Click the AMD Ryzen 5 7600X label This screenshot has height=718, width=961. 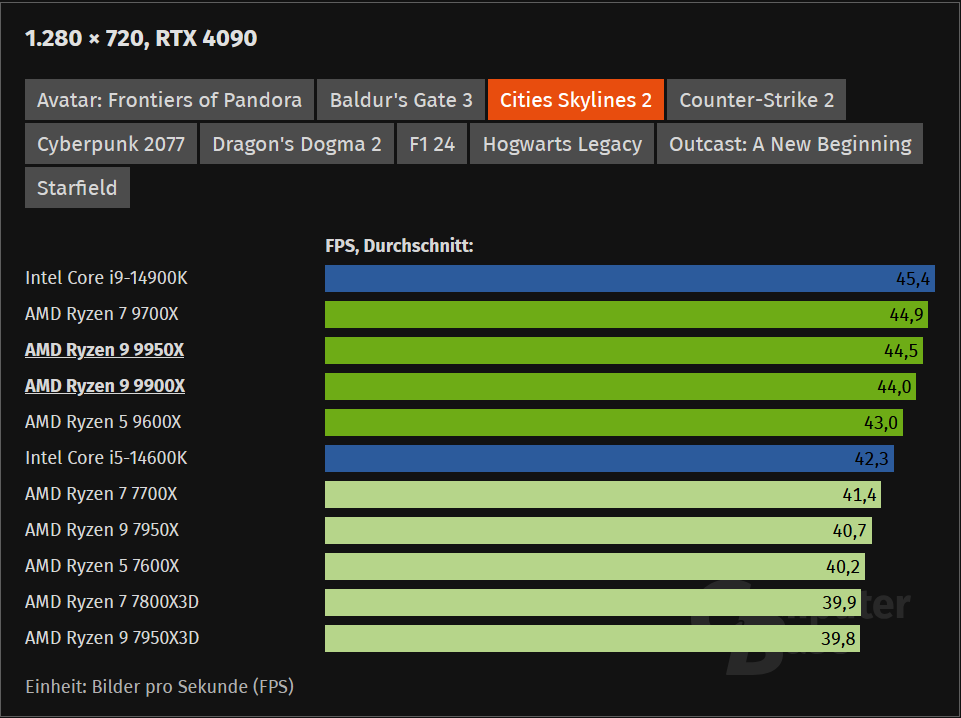pyautogui.click(x=102, y=566)
